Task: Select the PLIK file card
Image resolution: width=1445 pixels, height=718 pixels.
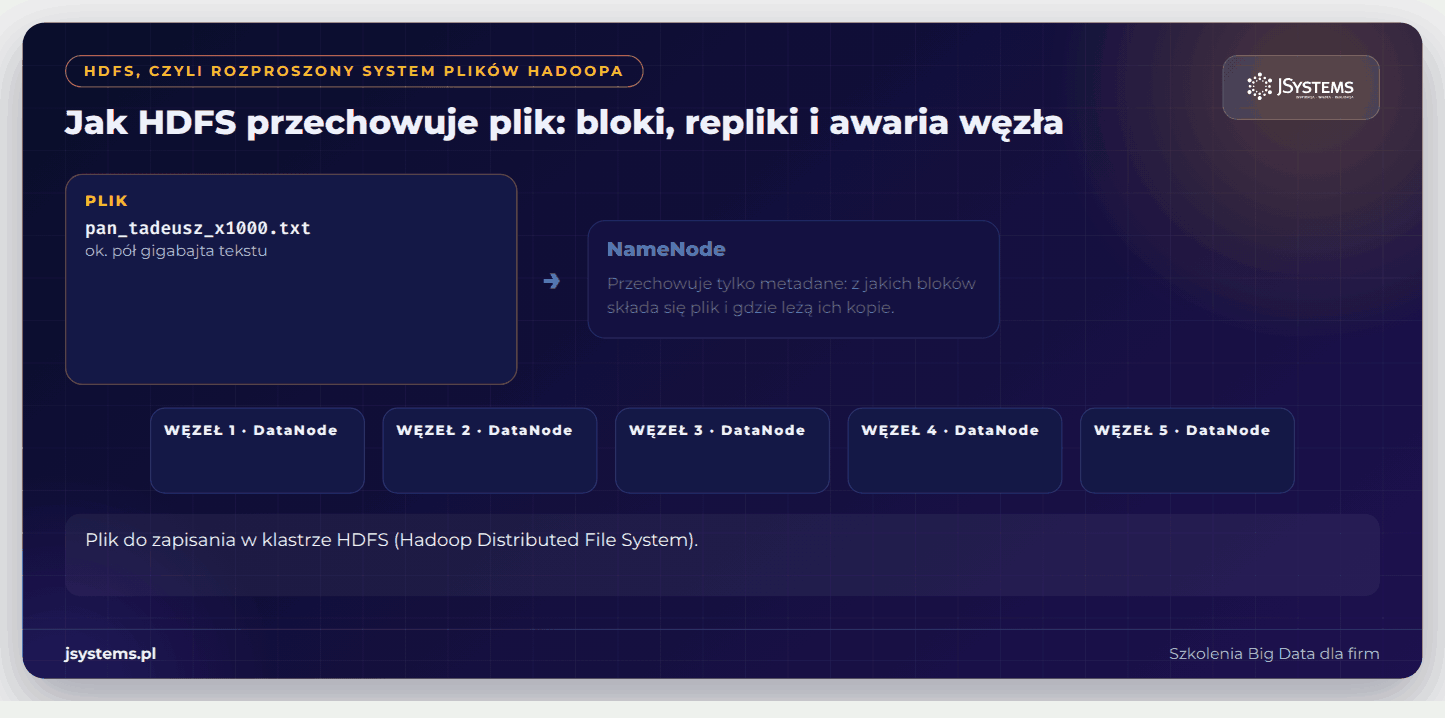Action: coord(291,279)
